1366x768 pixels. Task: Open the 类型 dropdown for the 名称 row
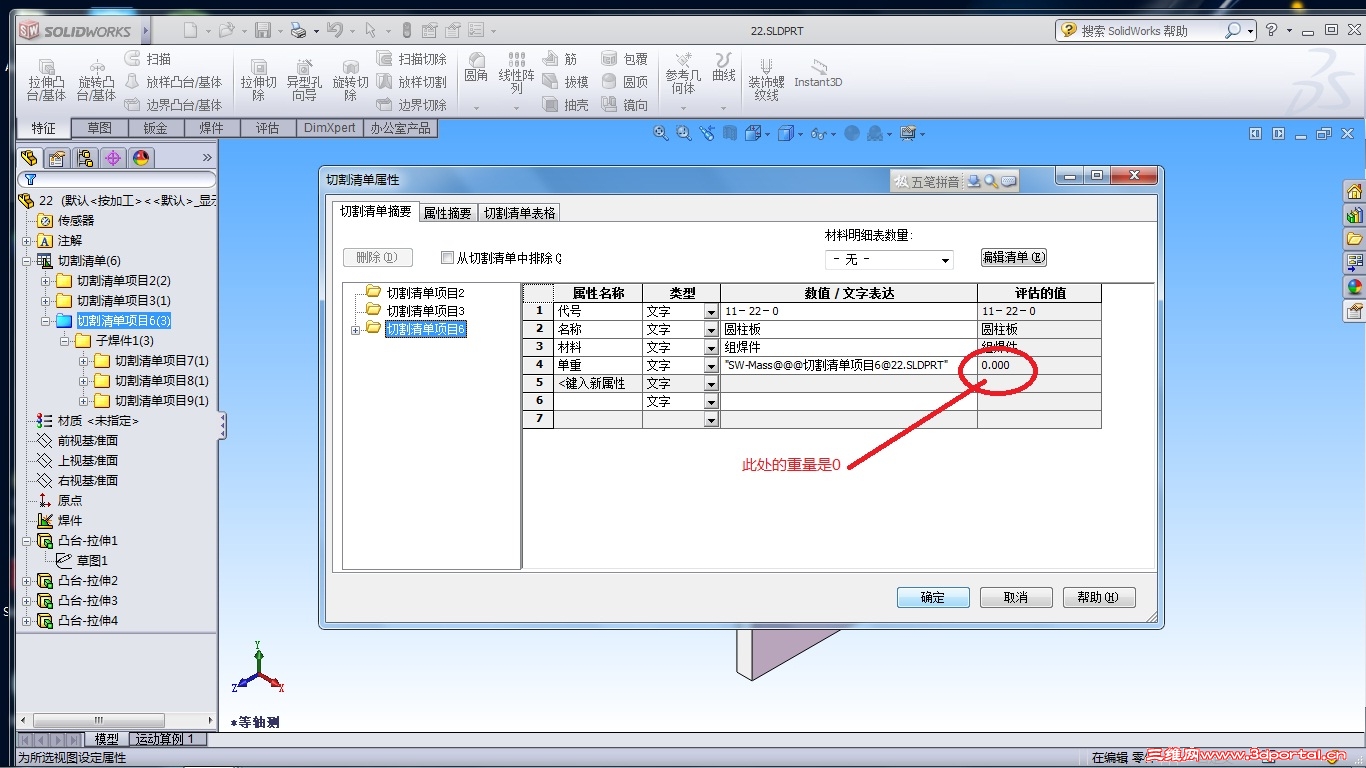[x=711, y=330]
